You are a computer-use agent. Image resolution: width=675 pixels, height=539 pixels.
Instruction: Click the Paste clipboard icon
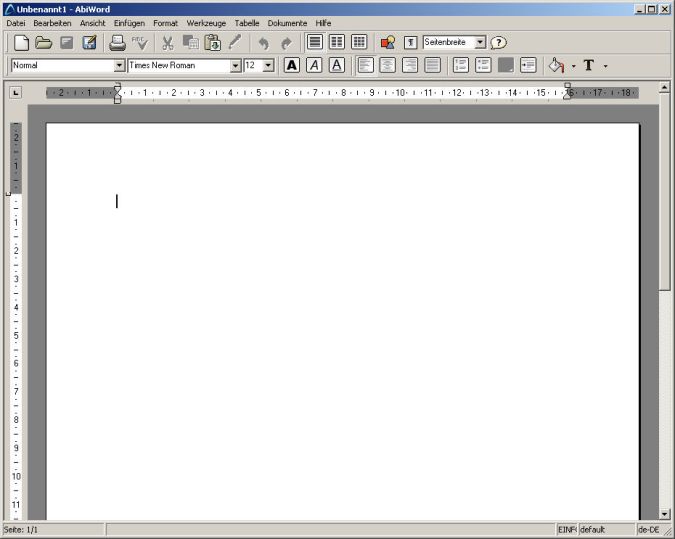click(212, 43)
